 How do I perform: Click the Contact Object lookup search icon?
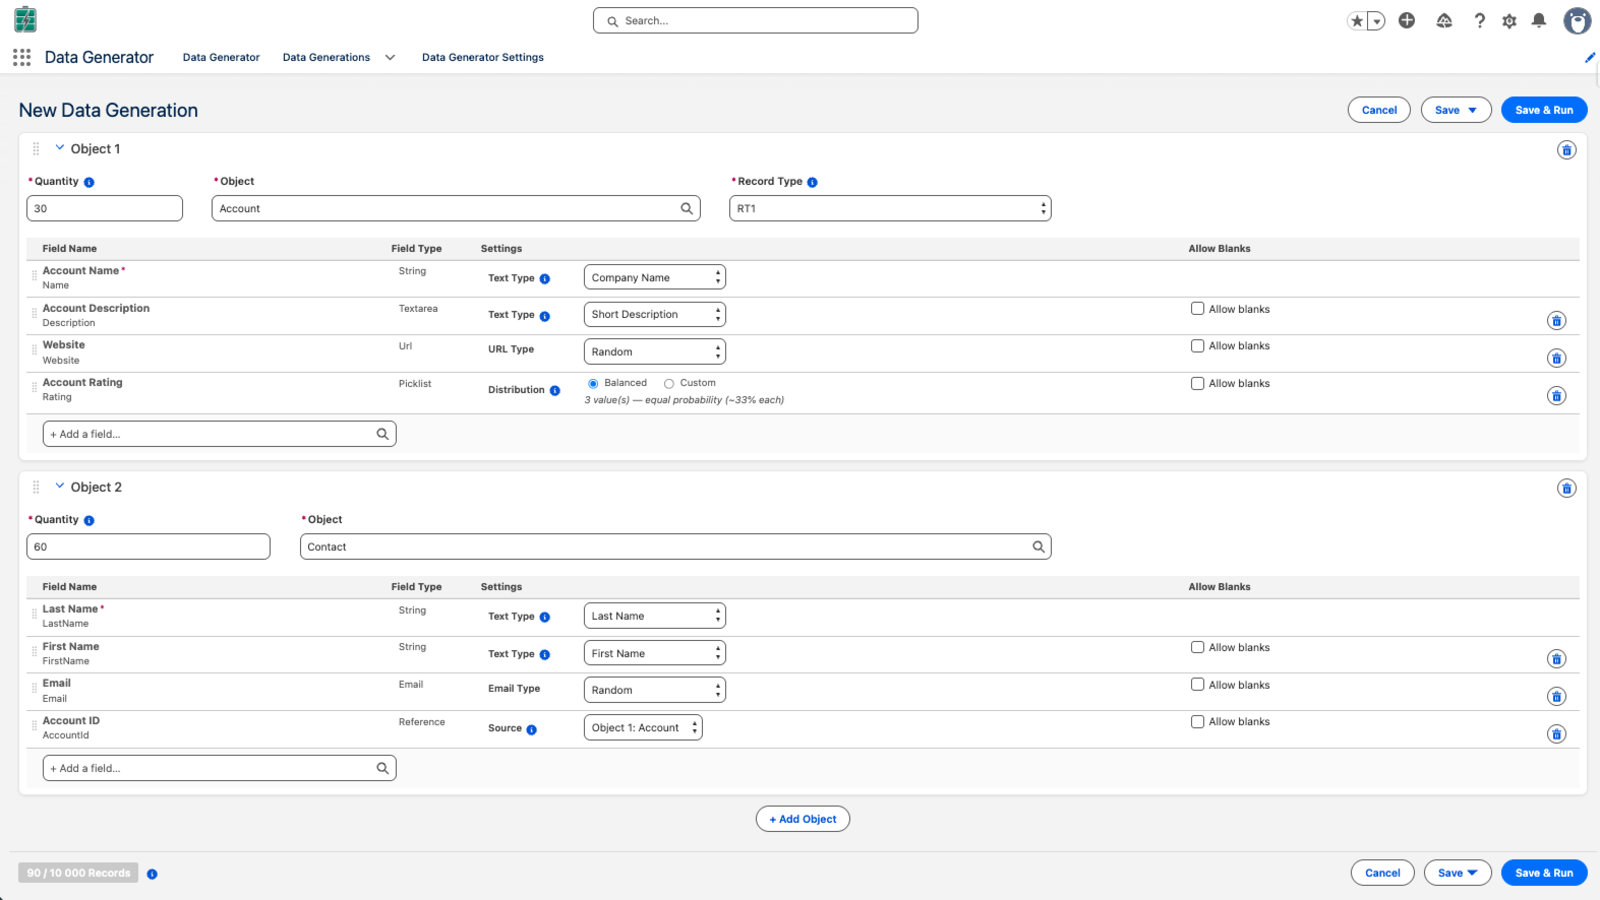pos(1038,547)
